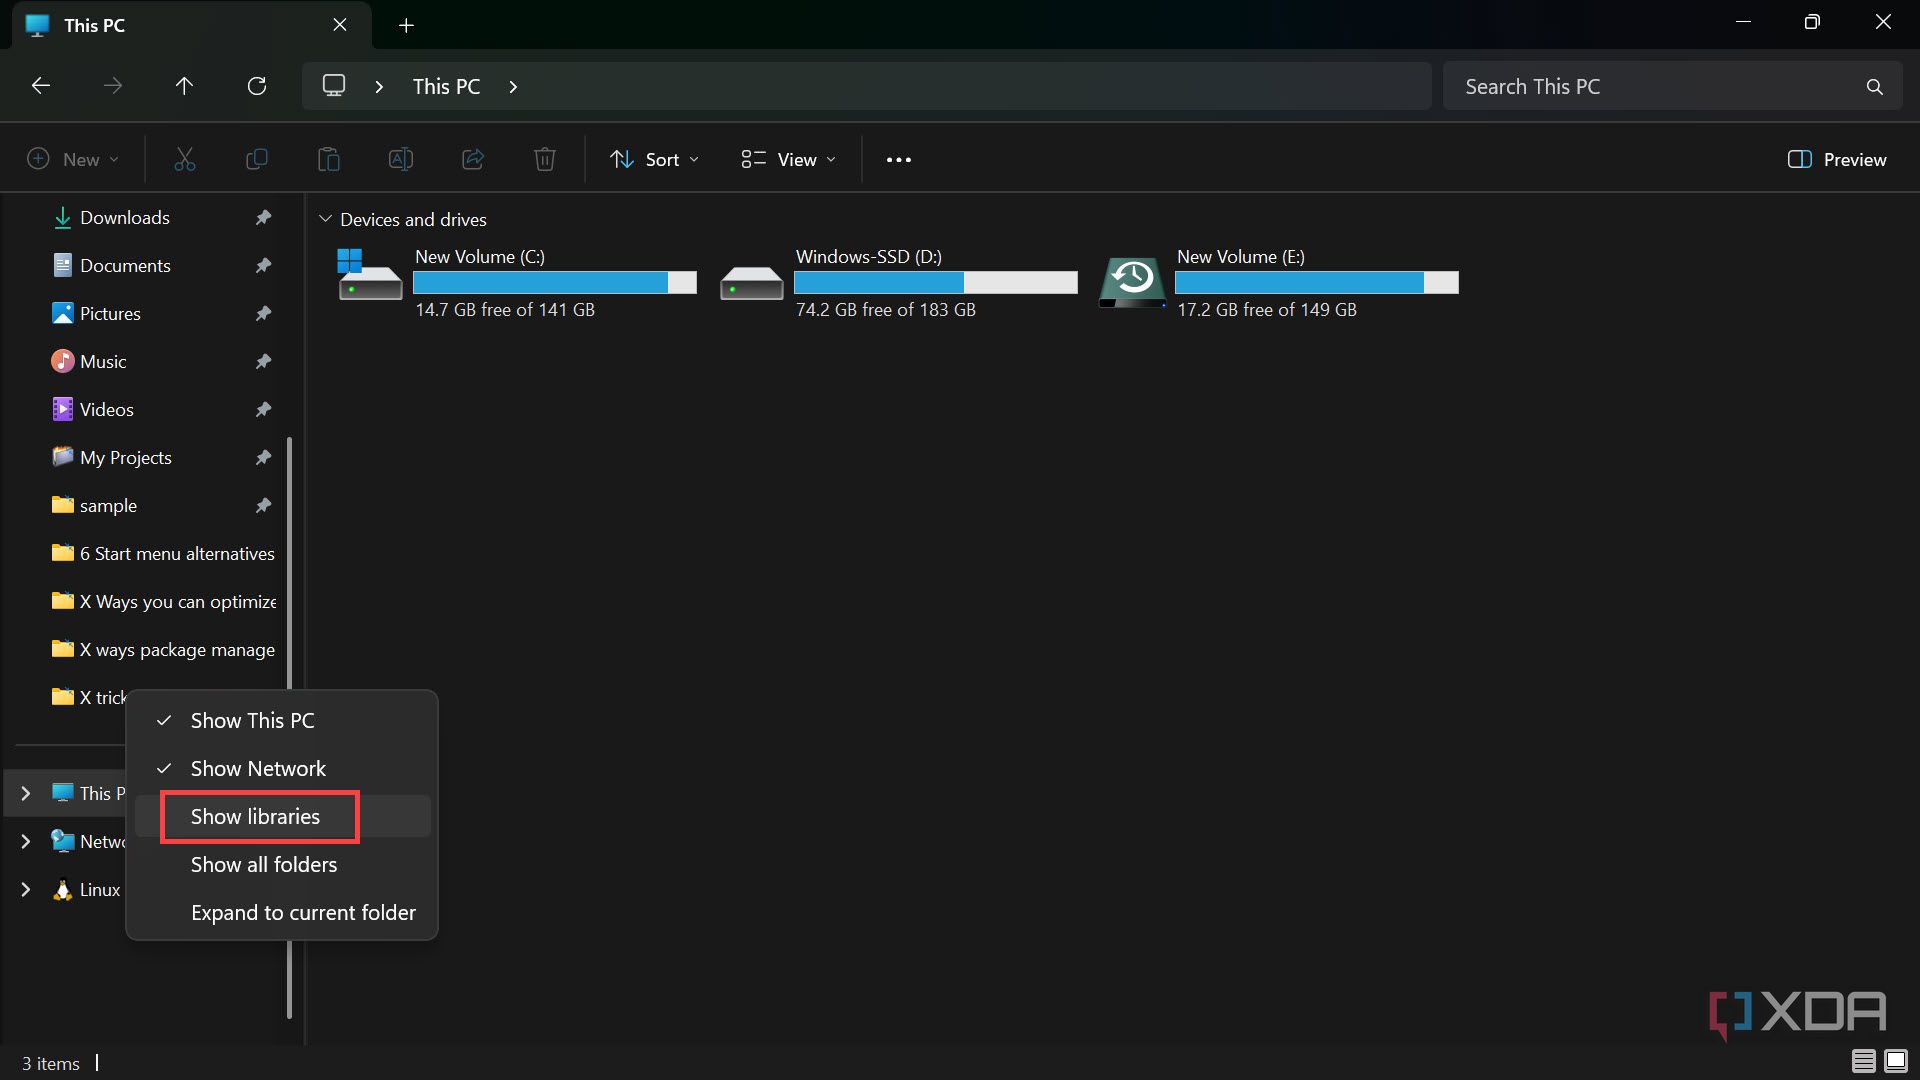Click the Copy icon in toolbar
Screen dimensions: 1920x1080
point(257,159)
